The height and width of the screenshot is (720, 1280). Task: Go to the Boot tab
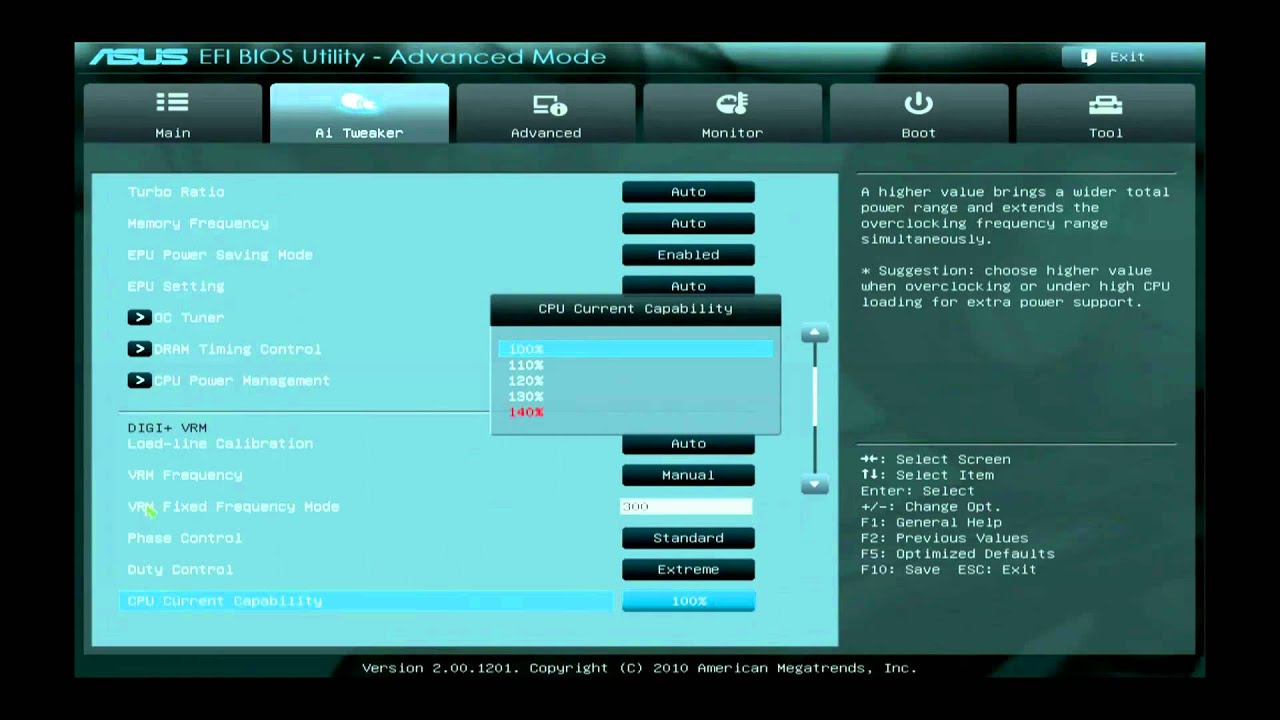pyautogui.click(x=919, y=113)
